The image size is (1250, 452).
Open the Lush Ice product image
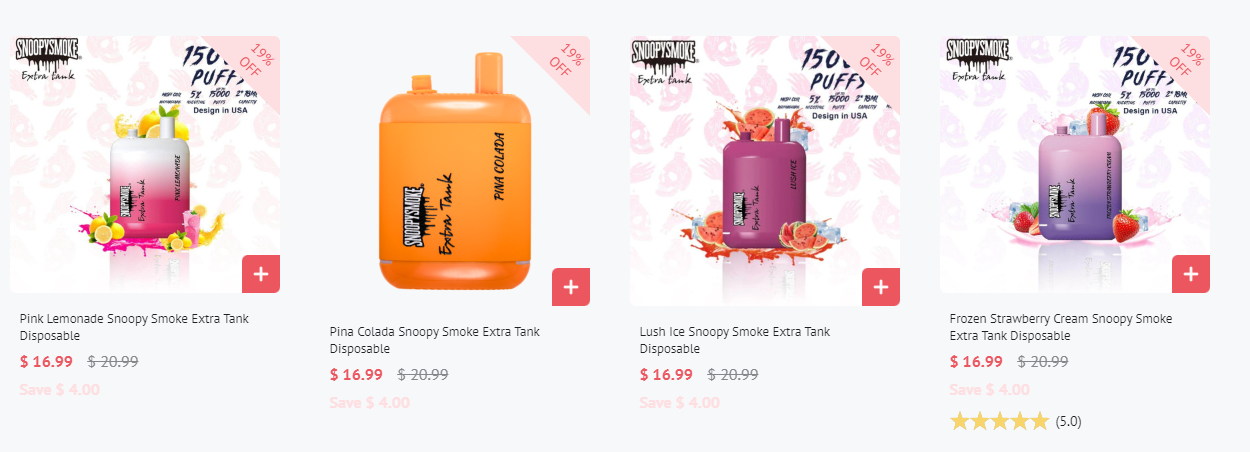(x=765, y=171)
